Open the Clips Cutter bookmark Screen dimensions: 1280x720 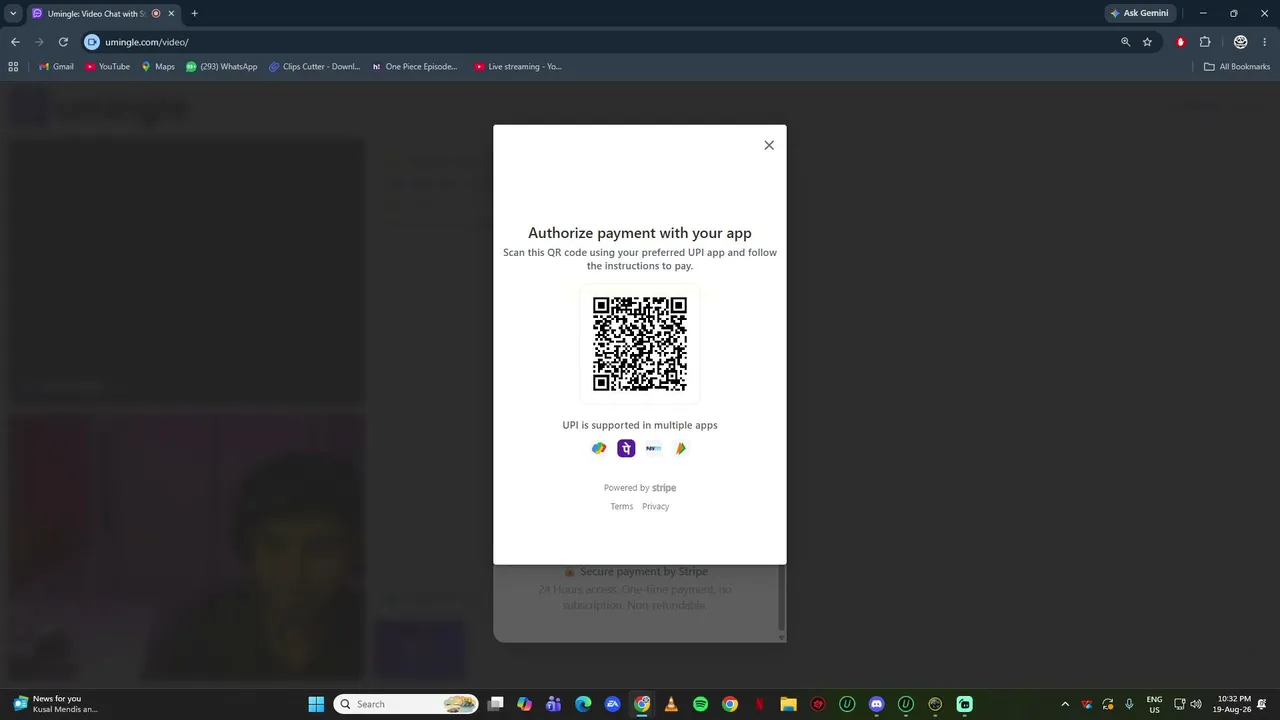(x=315, y=67)
